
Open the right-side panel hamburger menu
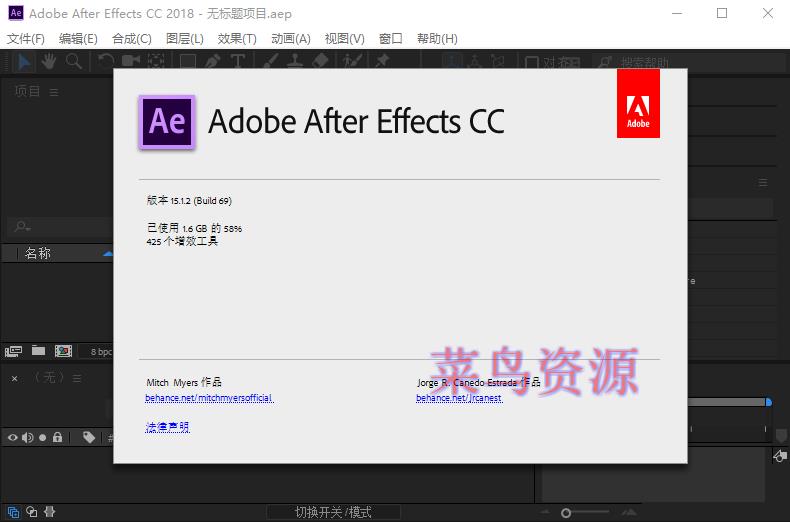tap(763, 182)
